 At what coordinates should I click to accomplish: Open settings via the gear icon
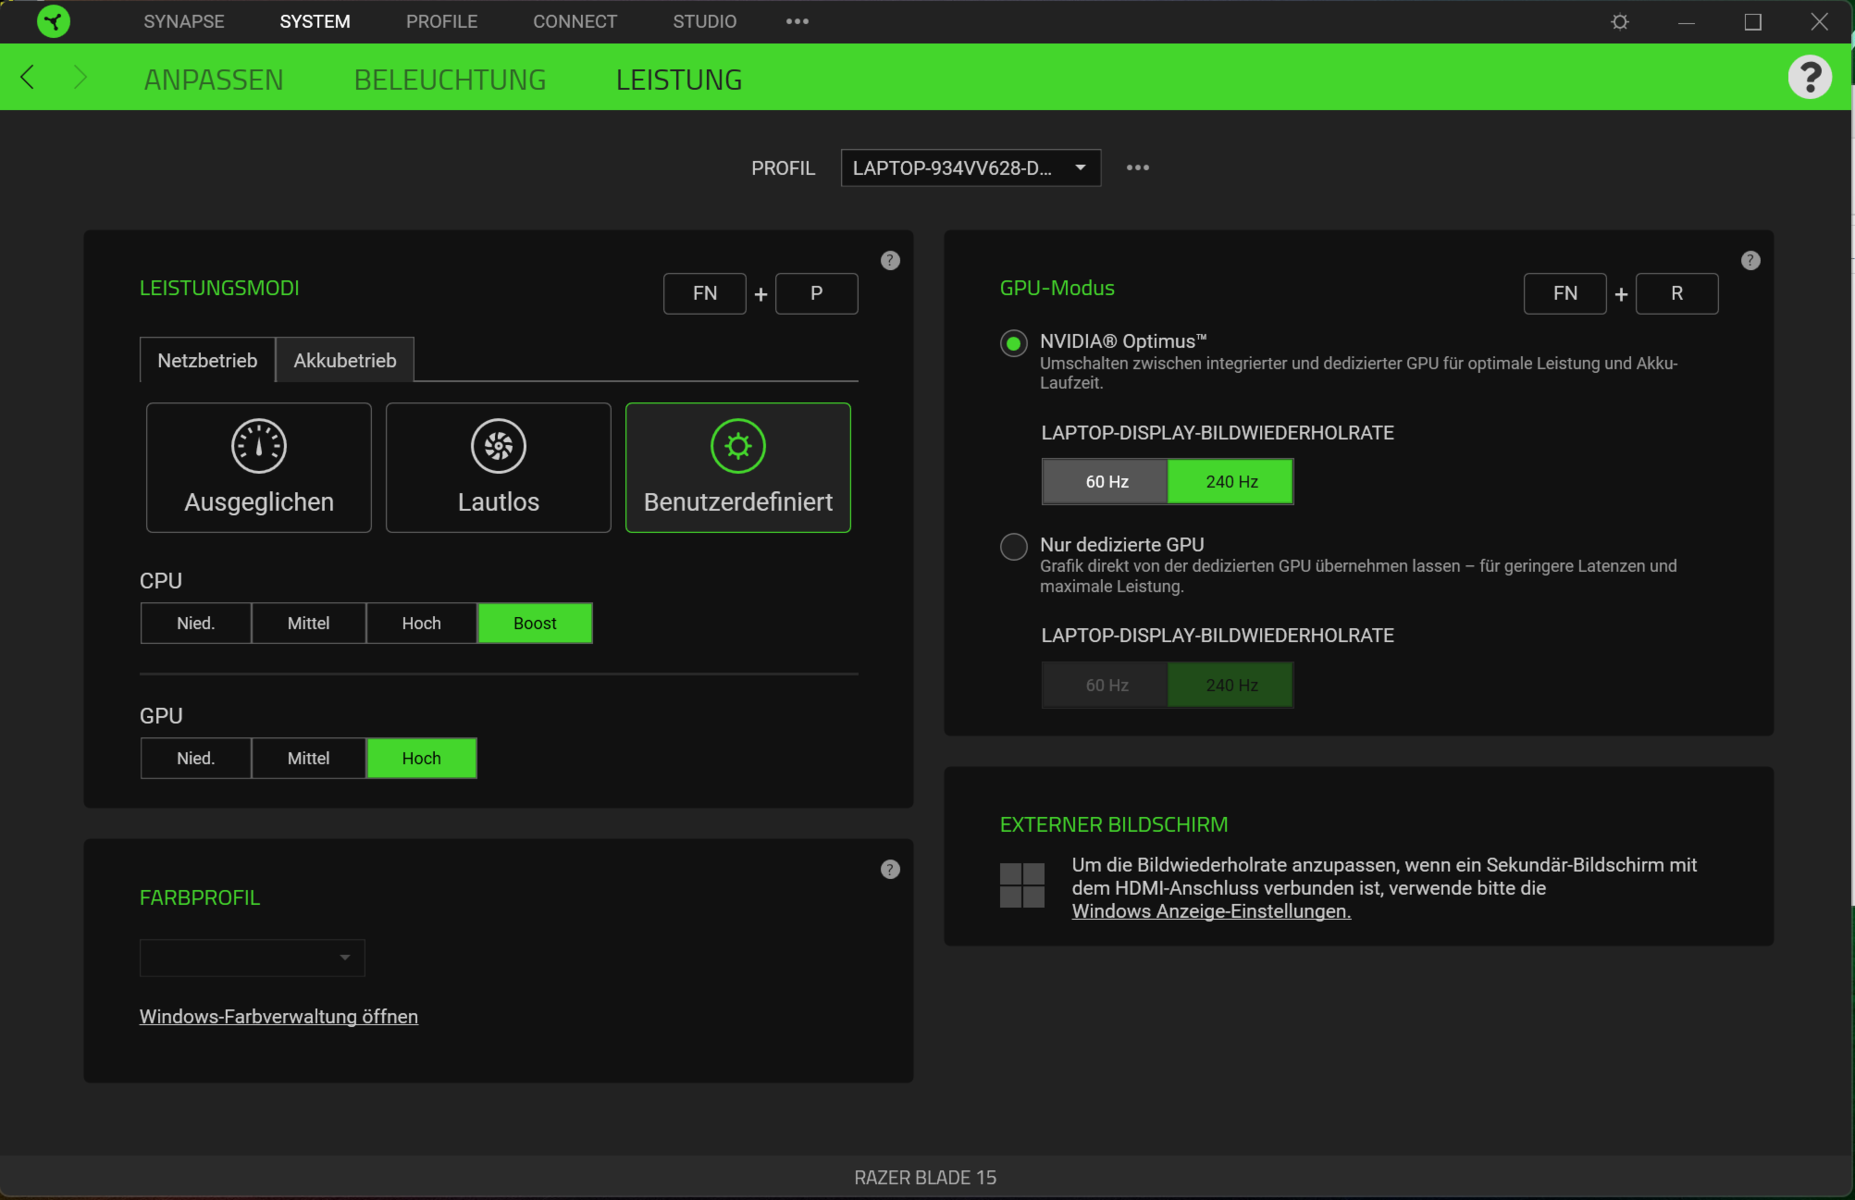[1620, 22]
